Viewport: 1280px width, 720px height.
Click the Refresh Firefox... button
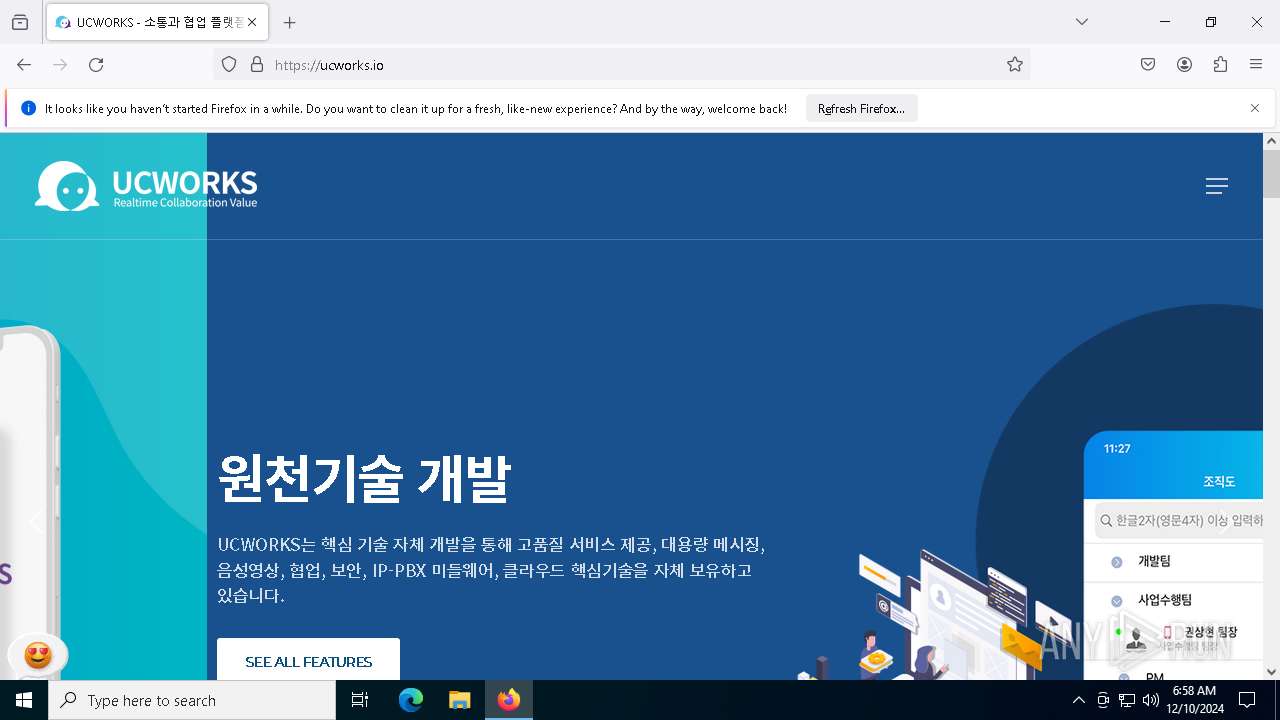tap(861, 109)
